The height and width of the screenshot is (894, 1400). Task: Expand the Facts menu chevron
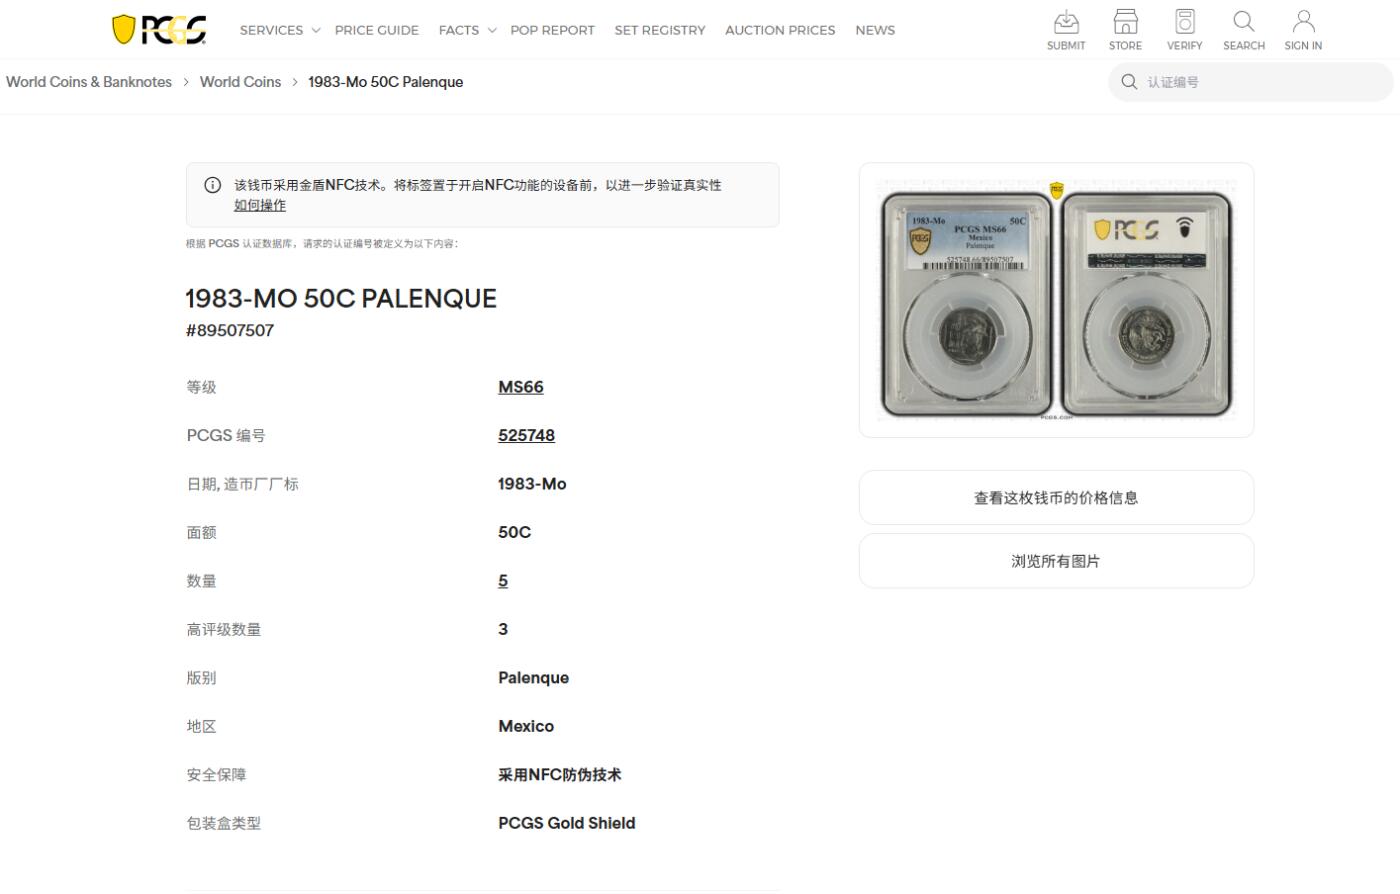point(492,30)
